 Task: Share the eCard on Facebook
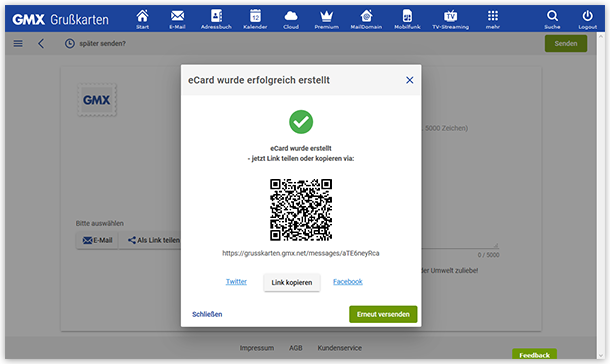(348, 282)
